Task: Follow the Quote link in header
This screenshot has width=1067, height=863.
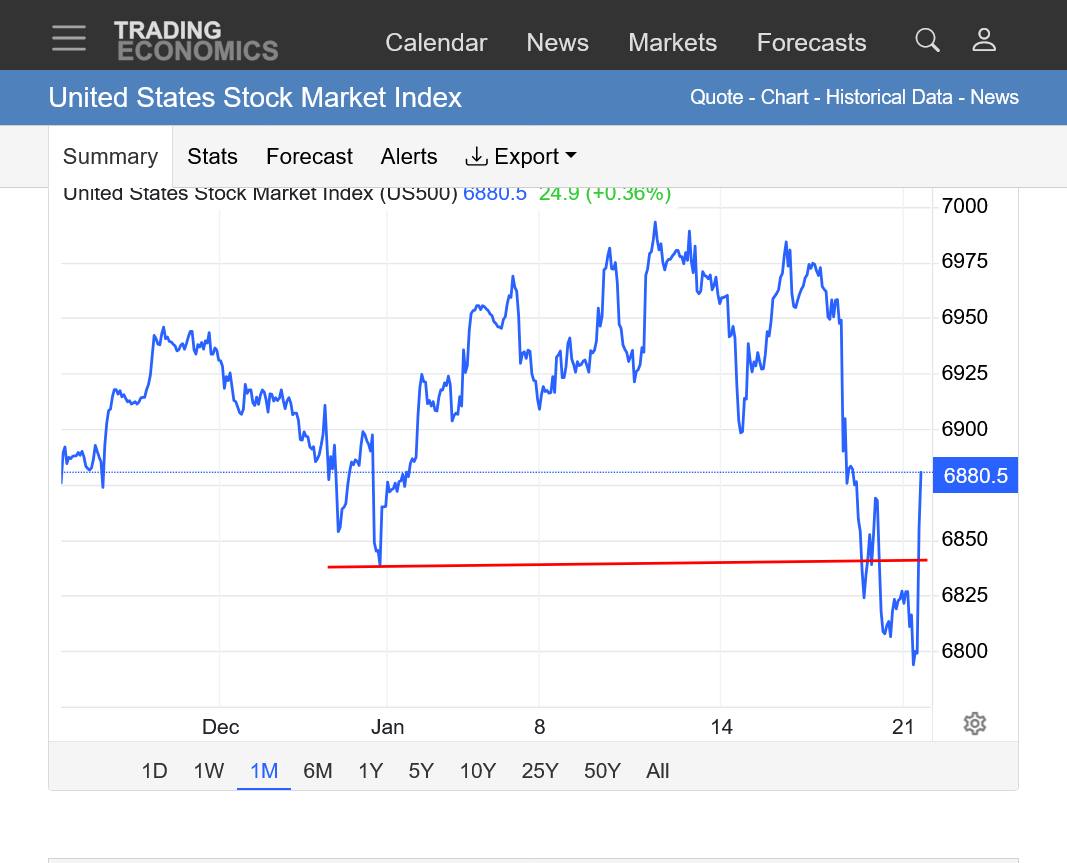Action: coord(716,98)
